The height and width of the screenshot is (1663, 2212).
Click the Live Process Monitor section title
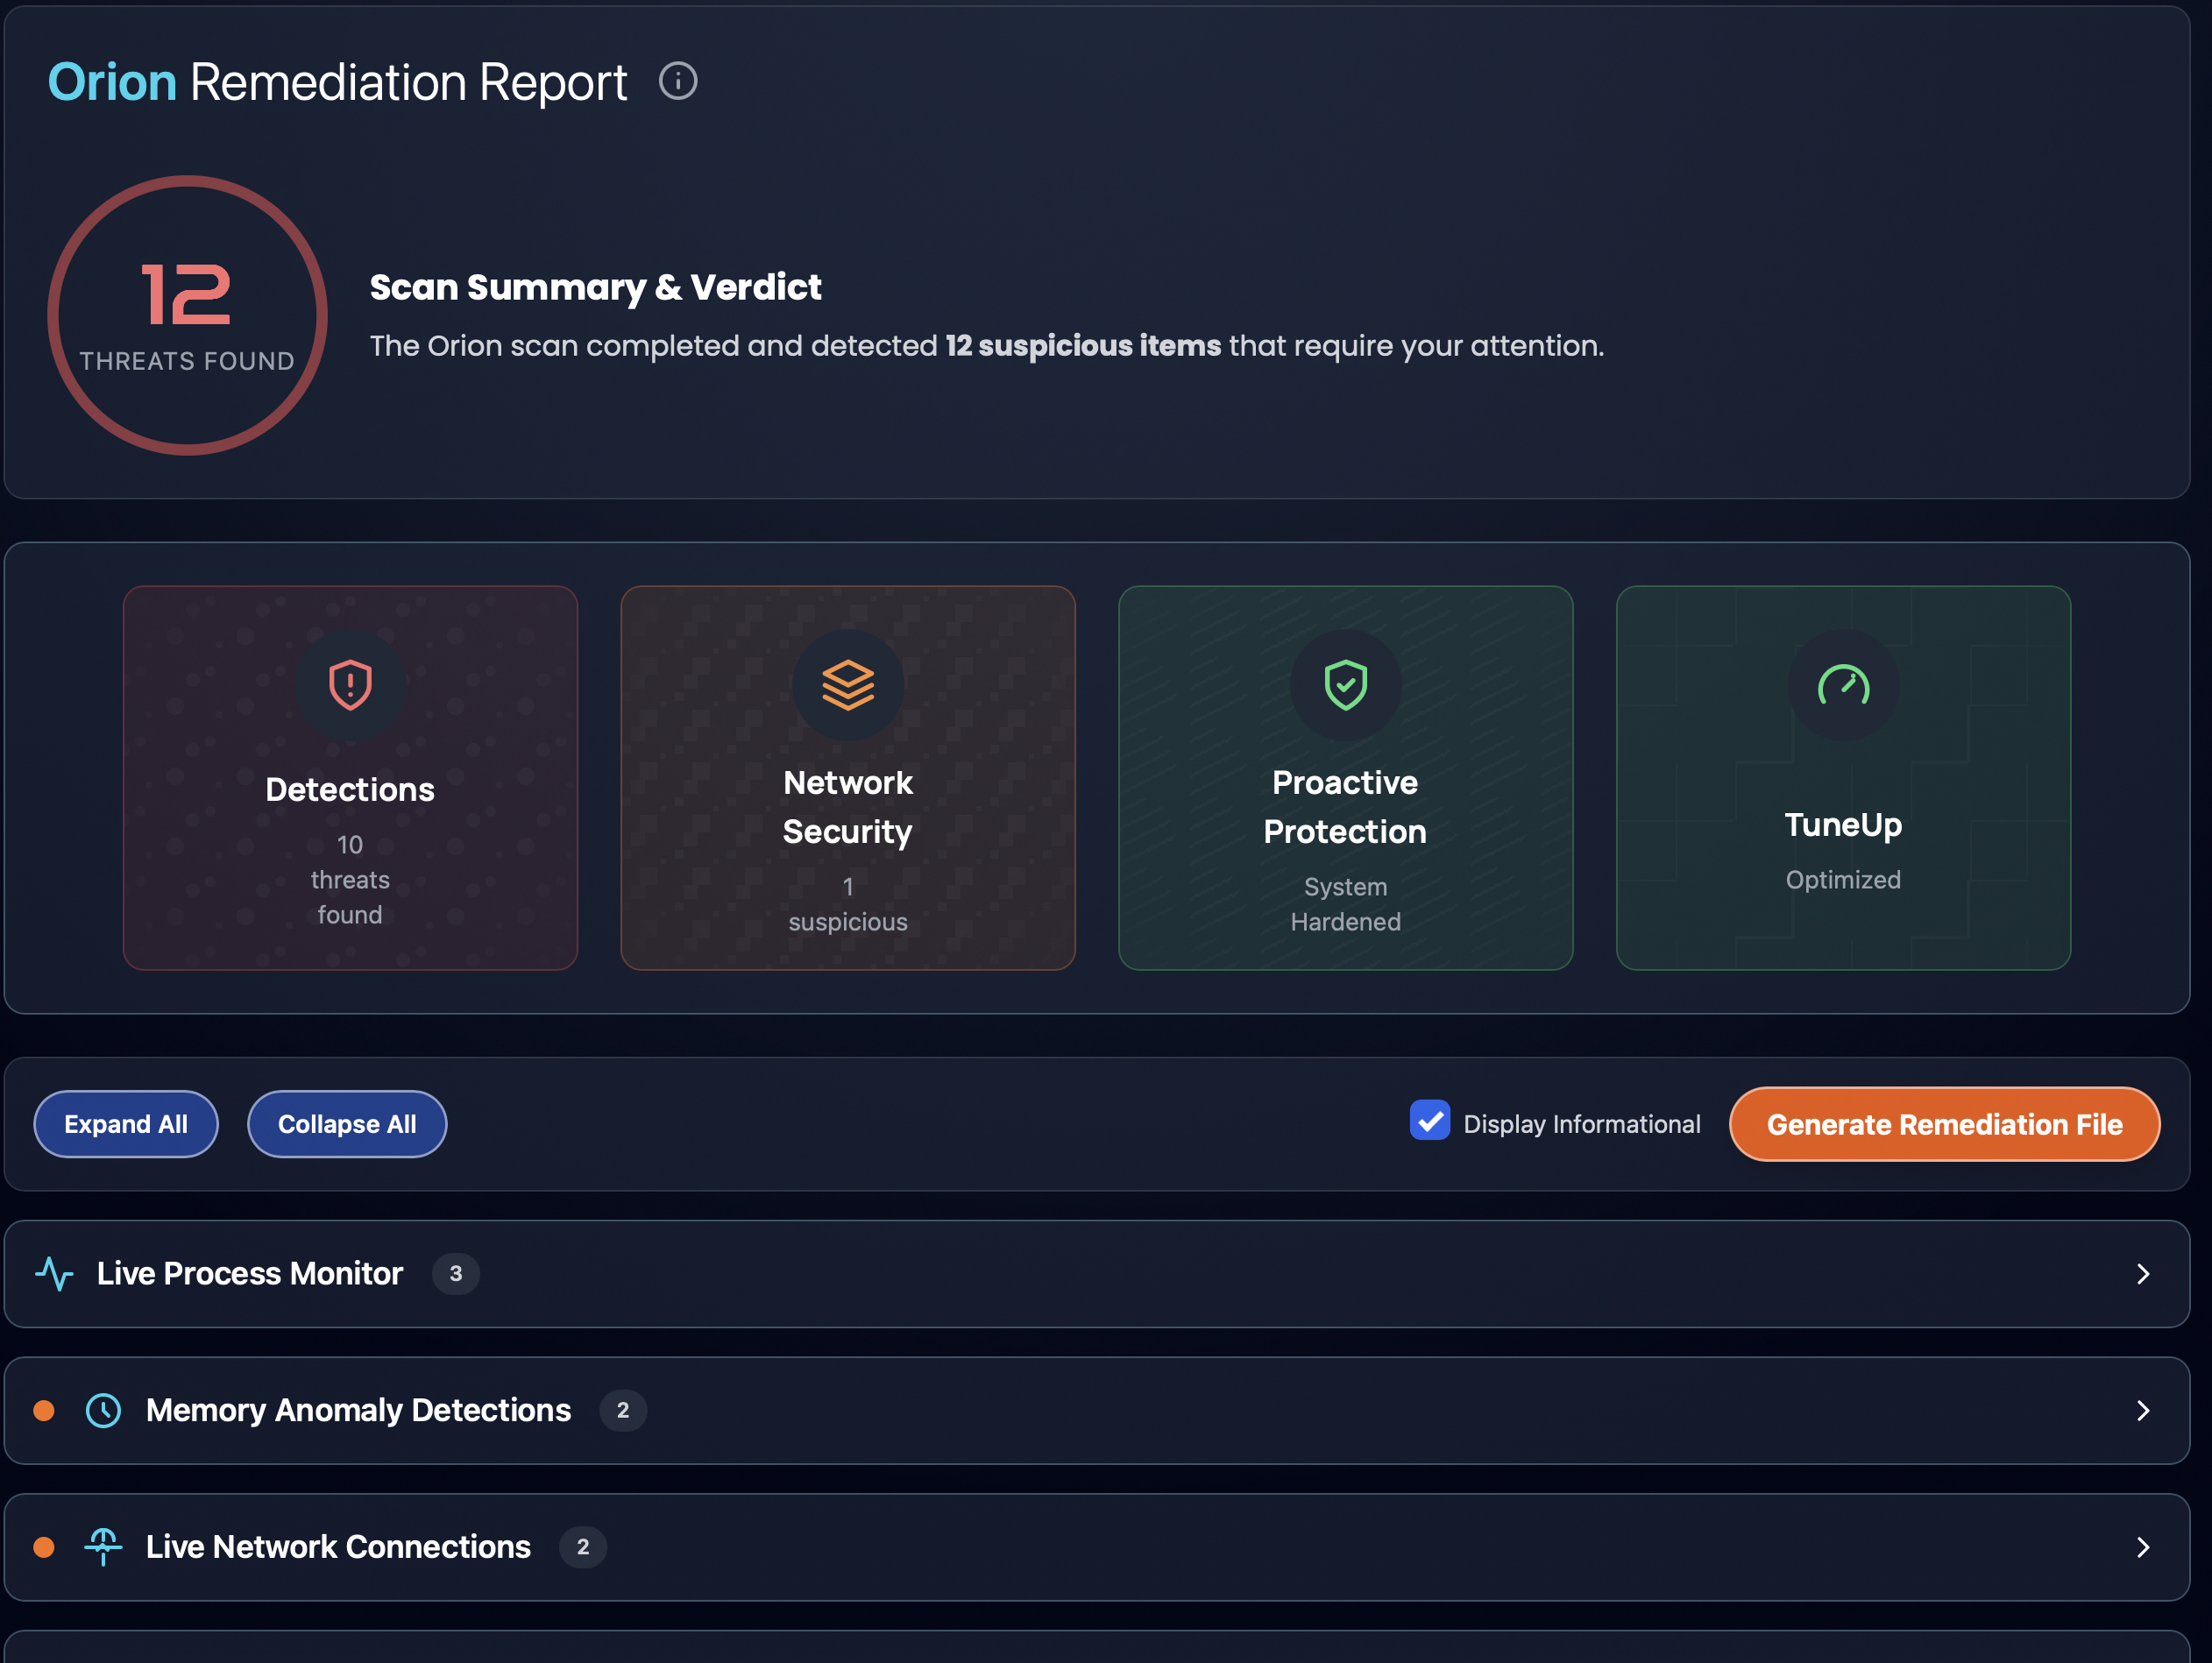[x=250, y=1273]
